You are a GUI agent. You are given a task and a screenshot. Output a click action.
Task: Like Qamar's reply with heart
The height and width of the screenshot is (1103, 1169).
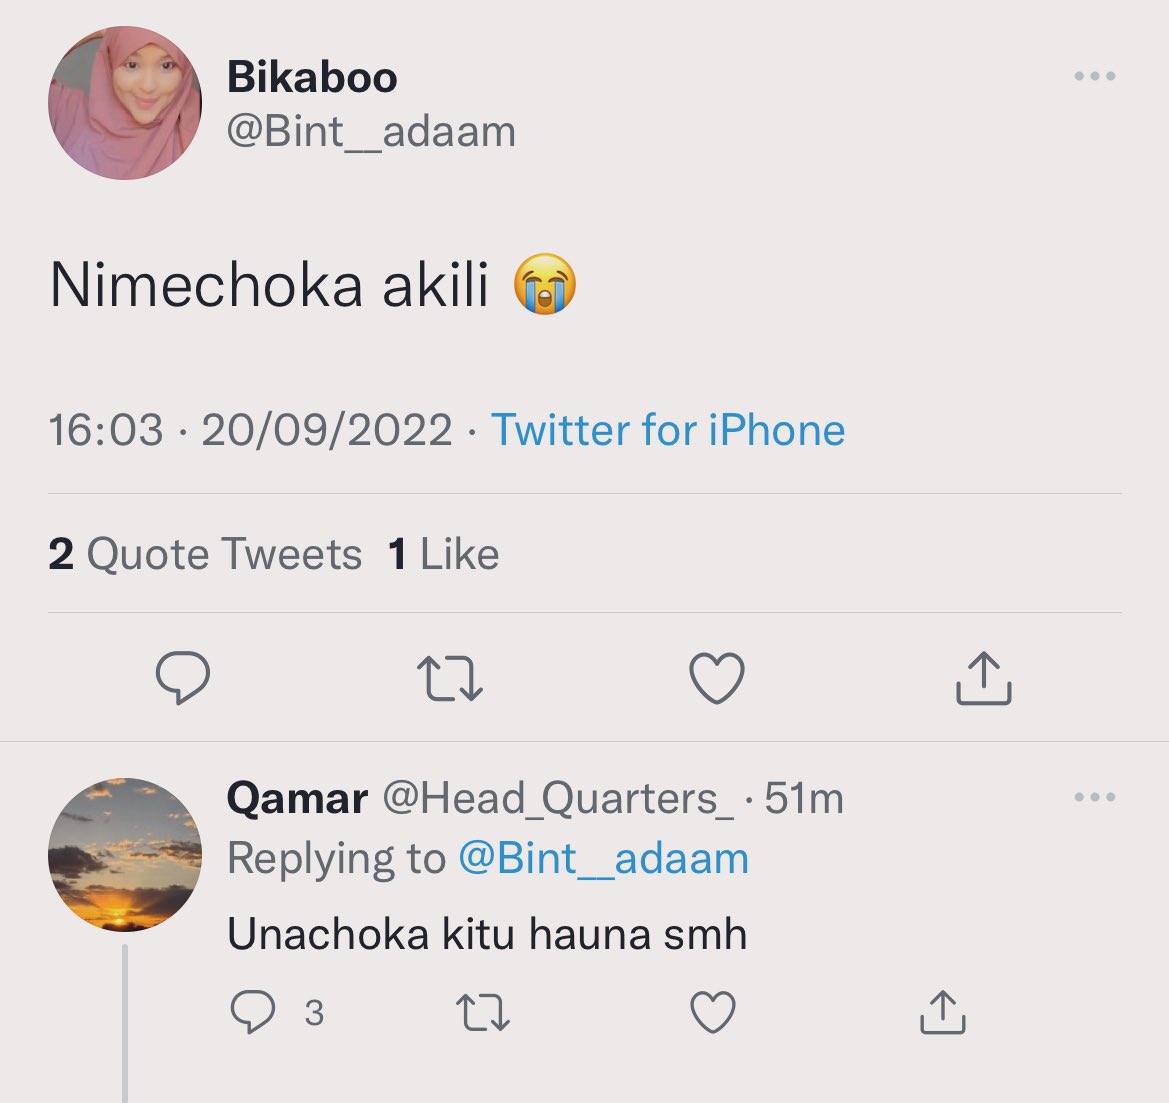coord(713,1012)
